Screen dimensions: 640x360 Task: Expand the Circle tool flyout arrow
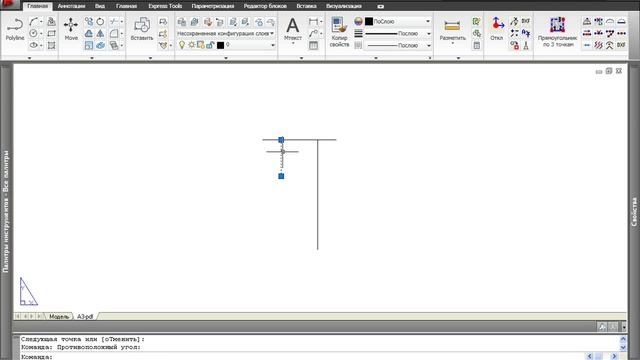point(41,33)
